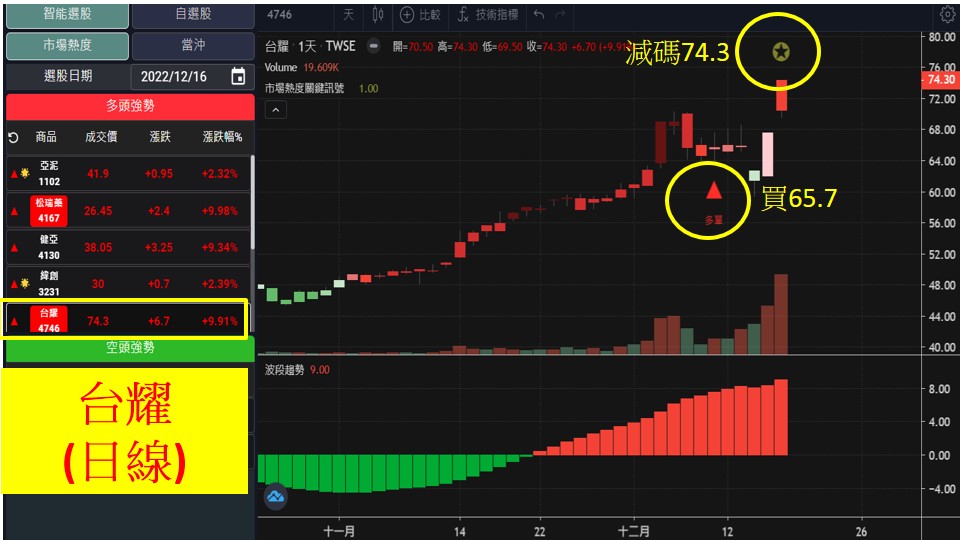This screenshot has height=540, width=960.
Task: Click the candlestick chart style icon
Action: point(377,14)
